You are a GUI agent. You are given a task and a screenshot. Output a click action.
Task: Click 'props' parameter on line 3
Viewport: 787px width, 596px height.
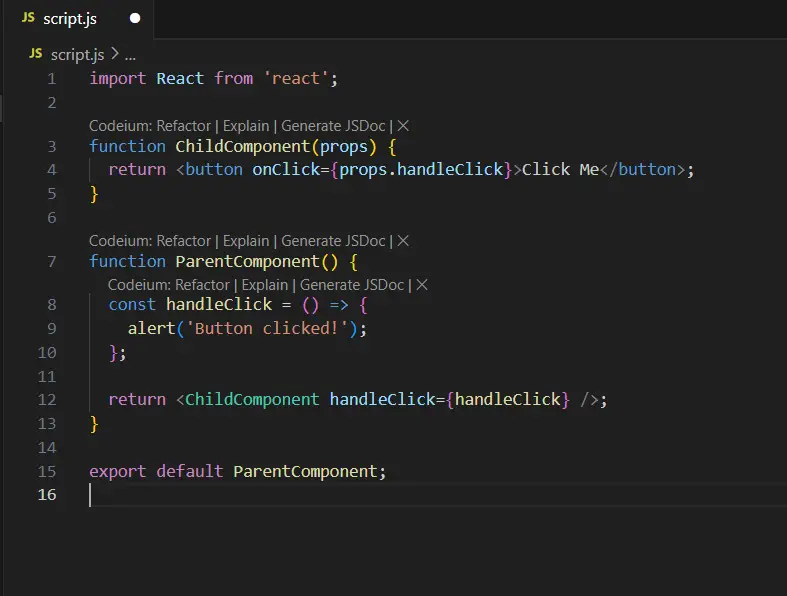pos(344,147)
